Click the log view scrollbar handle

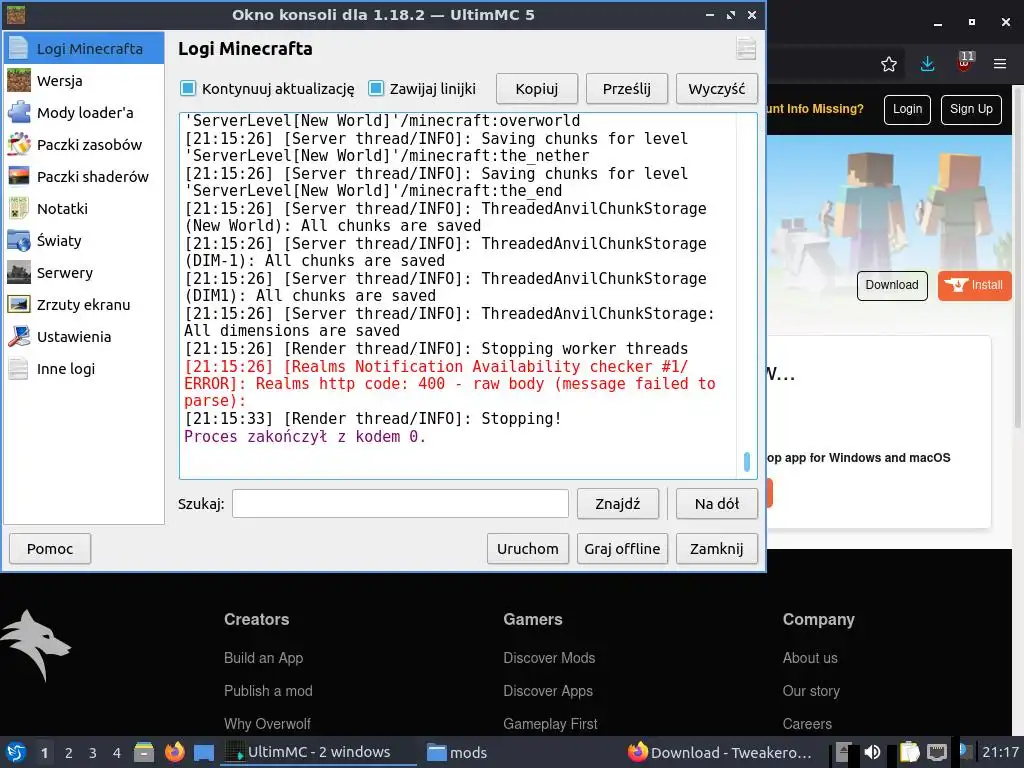[746, 461]
